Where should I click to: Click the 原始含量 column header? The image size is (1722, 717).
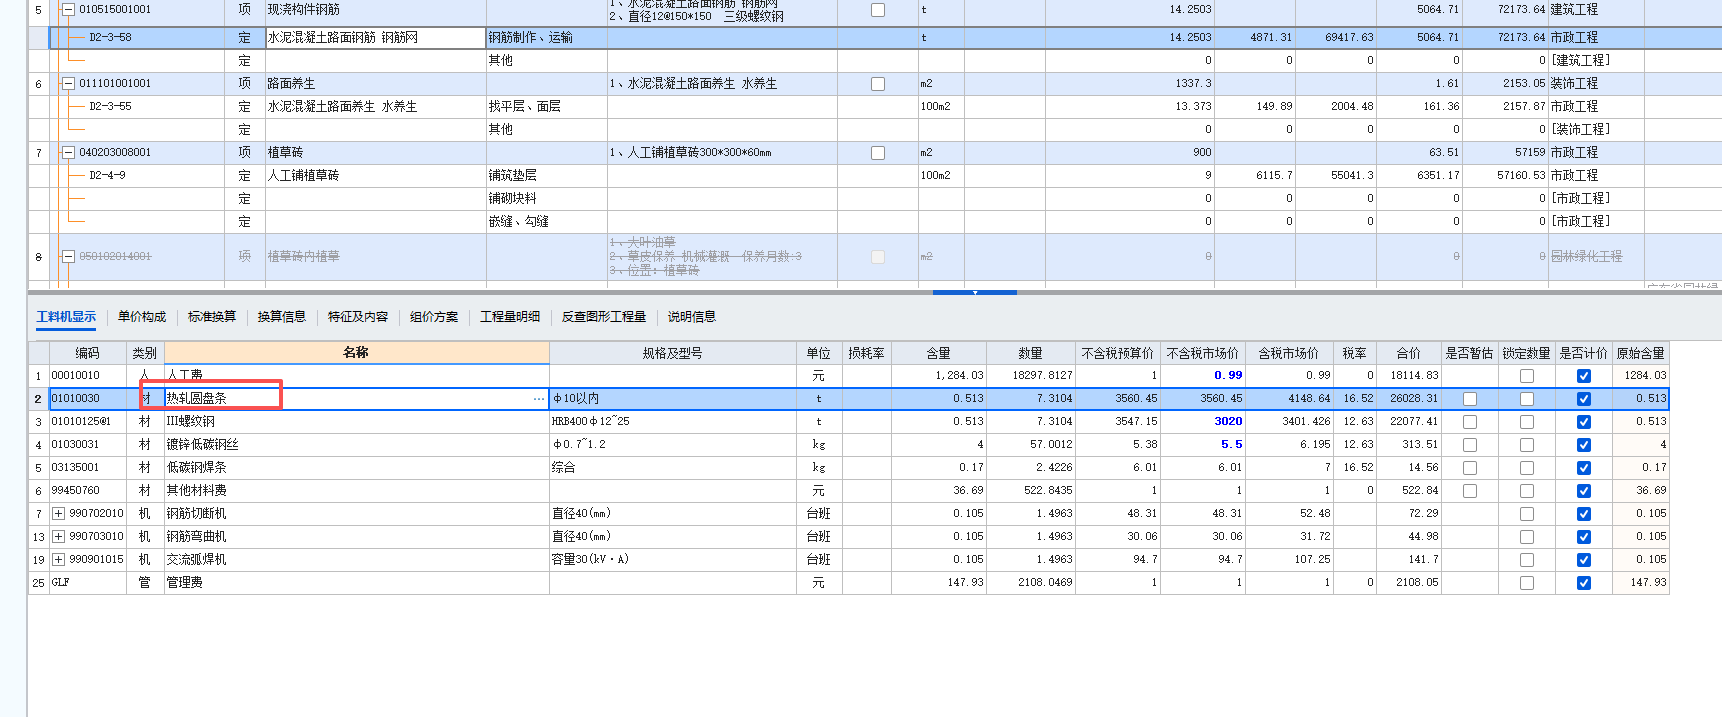(1641, 353)
